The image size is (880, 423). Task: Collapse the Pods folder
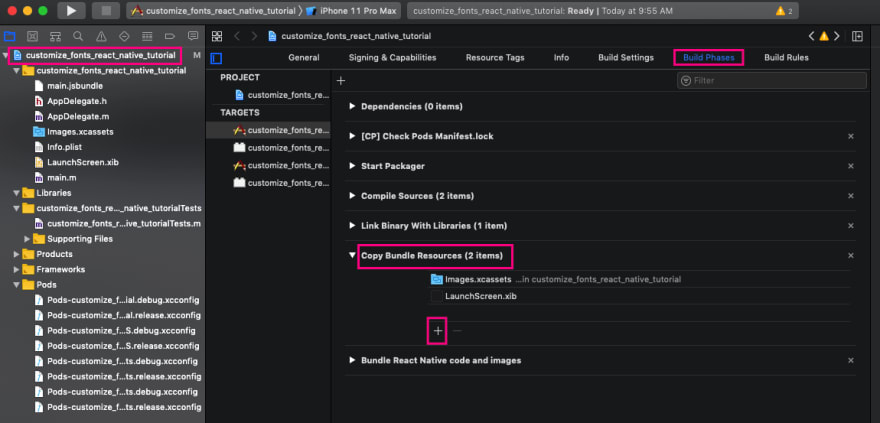pyautogui.click(x=16, y=284)
